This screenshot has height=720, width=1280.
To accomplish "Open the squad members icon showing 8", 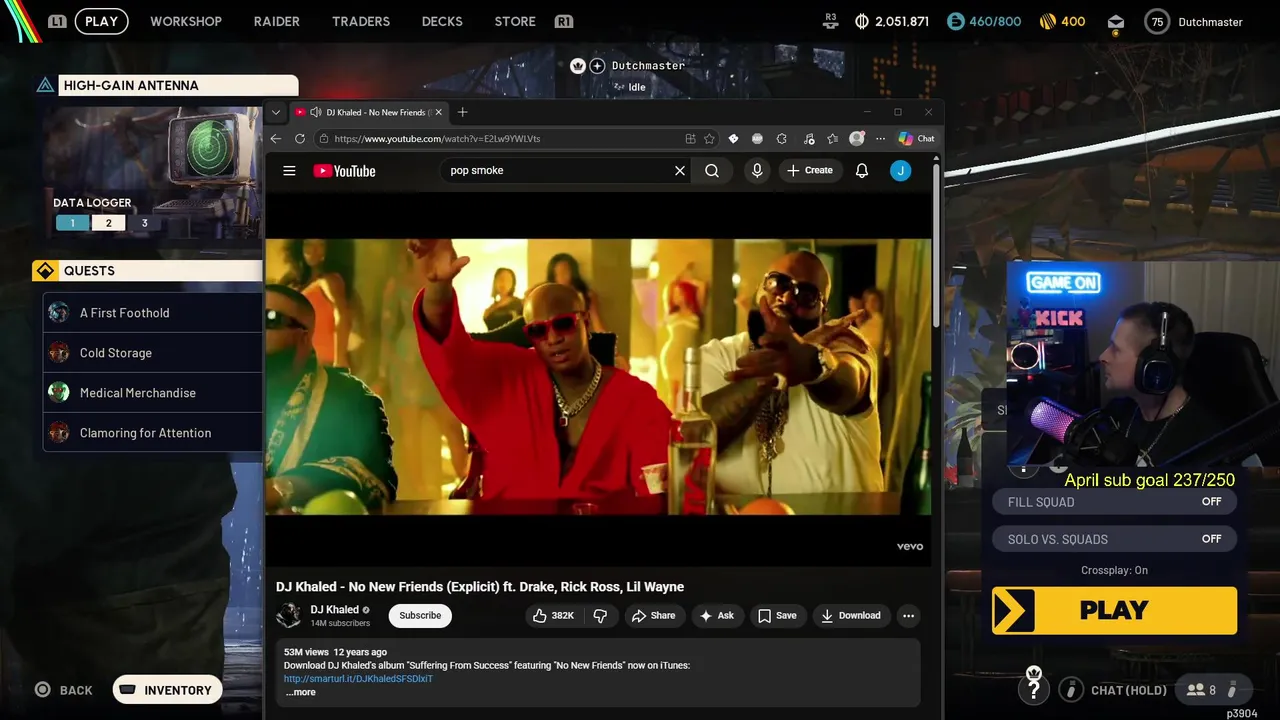I will 1201,690.
